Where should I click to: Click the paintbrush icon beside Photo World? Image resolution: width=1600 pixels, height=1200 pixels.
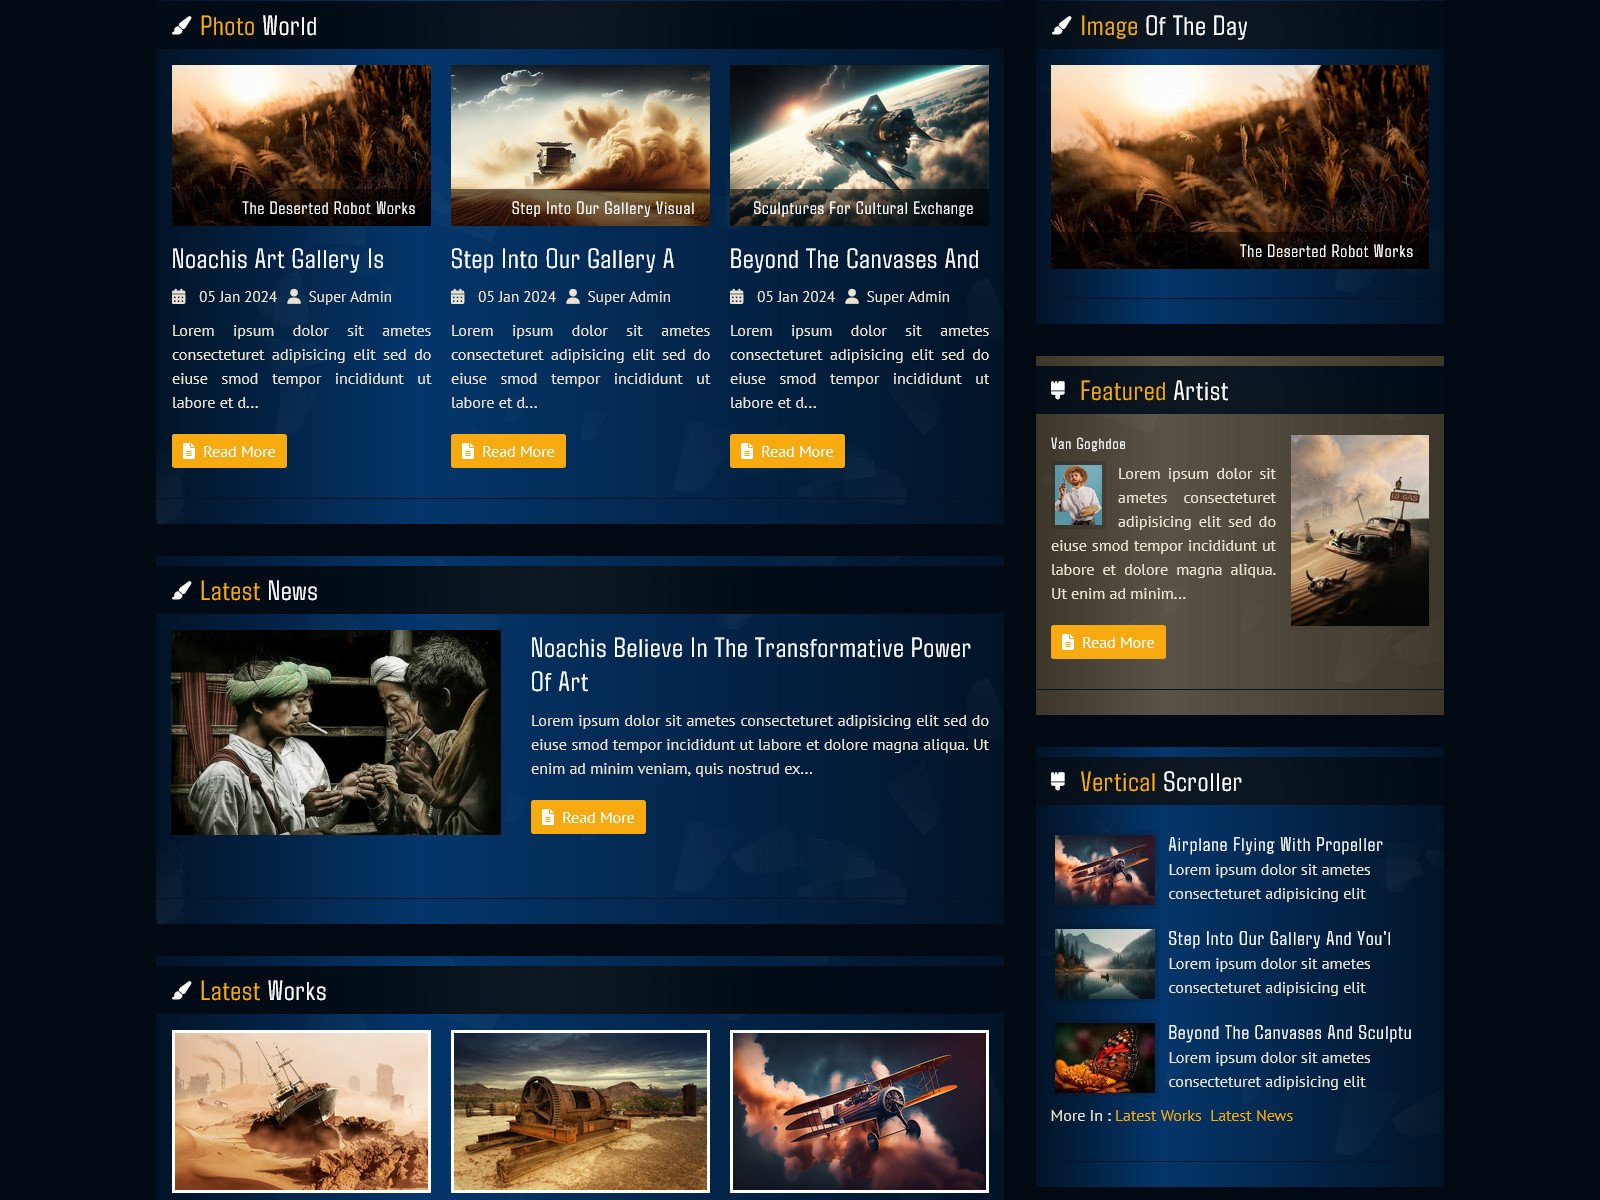181,26
